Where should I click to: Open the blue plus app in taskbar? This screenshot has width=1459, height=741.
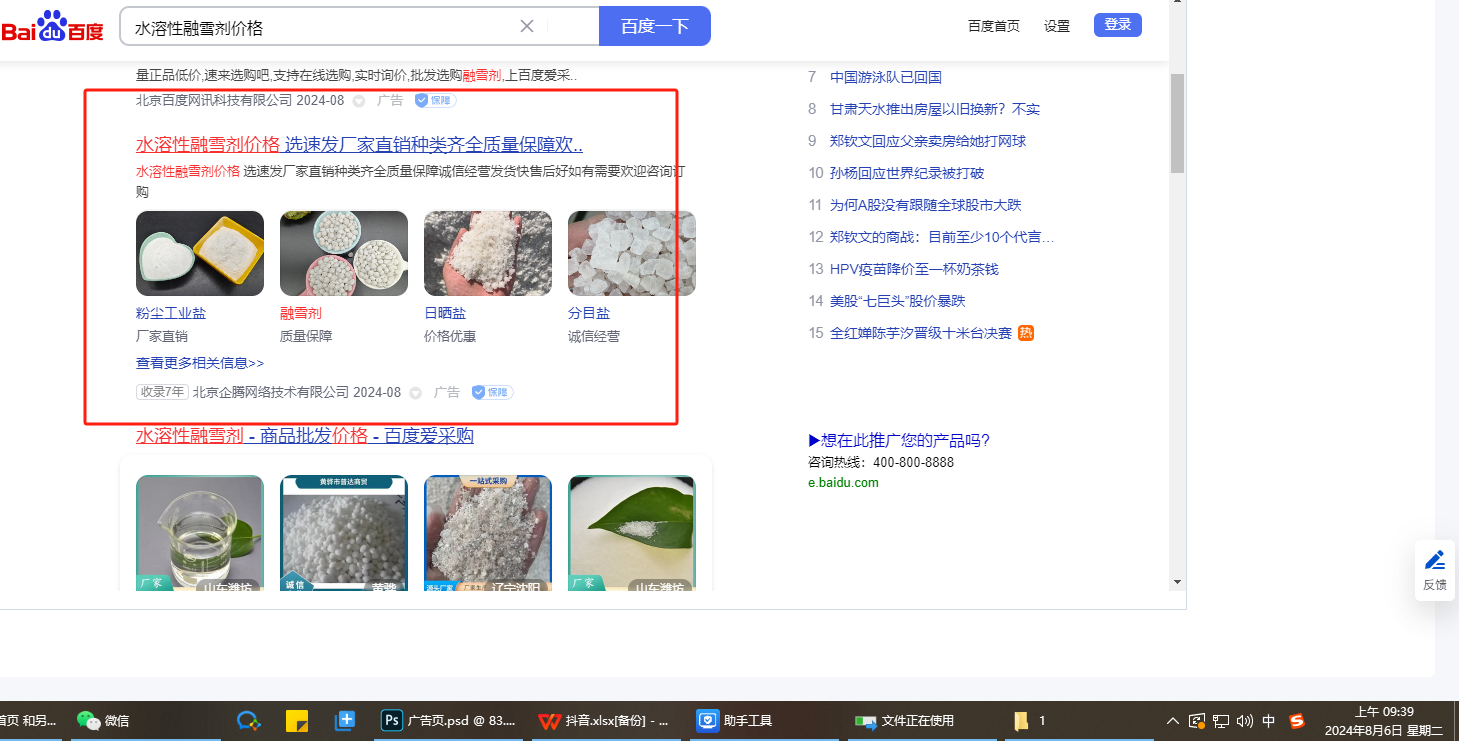pyautogui.click(x=346, y=721)
